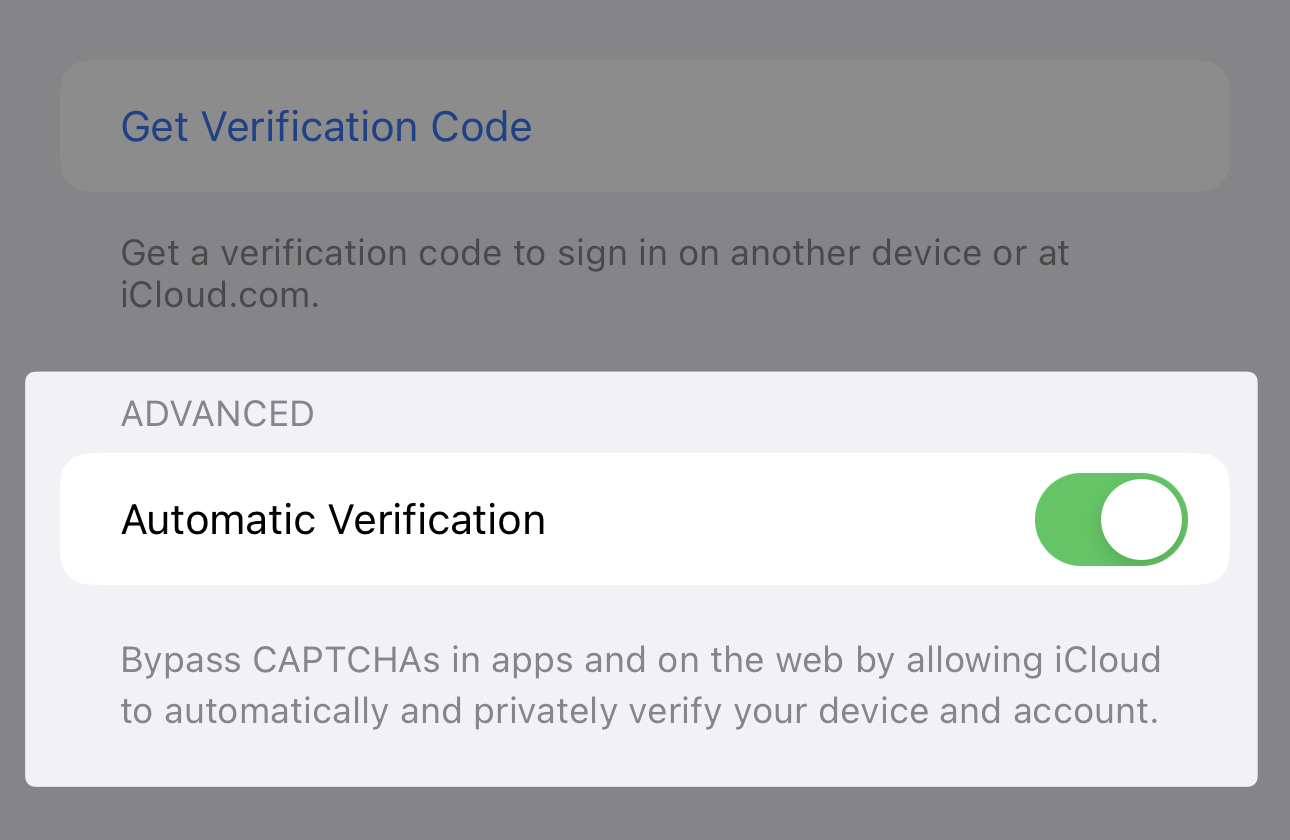
Task: Click the ADVANCED section header
Action: tap(218, 414)
